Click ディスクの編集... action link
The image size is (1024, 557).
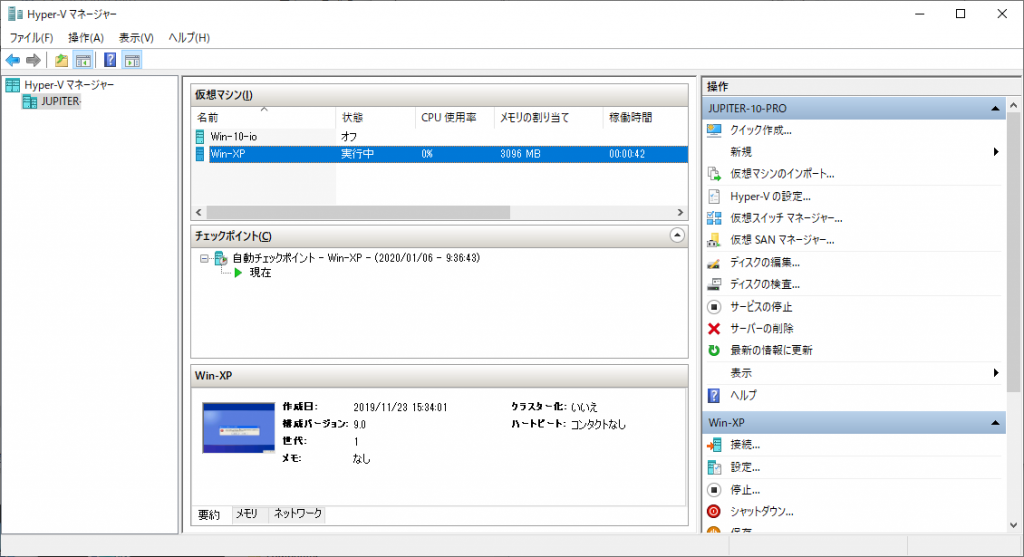[x=765, y=263]
